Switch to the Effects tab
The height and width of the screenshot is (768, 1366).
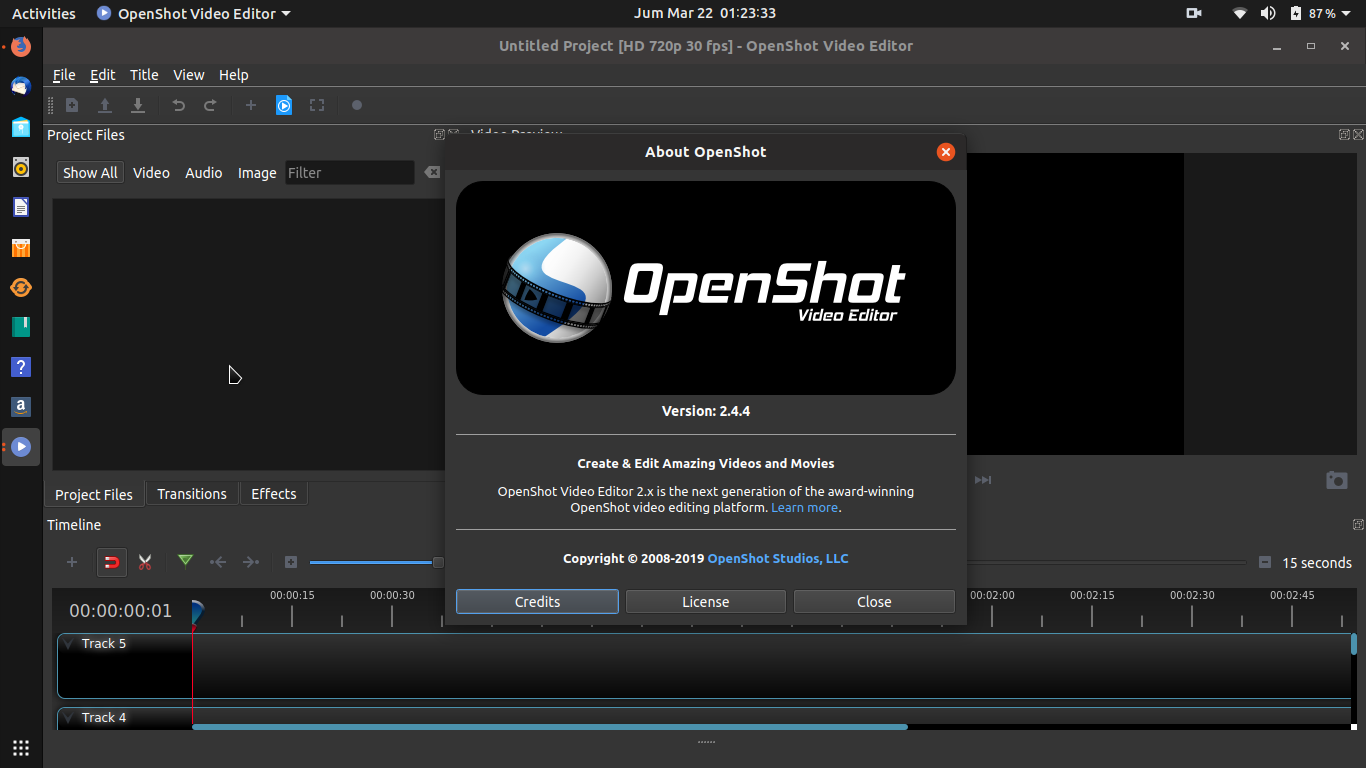coord(274,494)
